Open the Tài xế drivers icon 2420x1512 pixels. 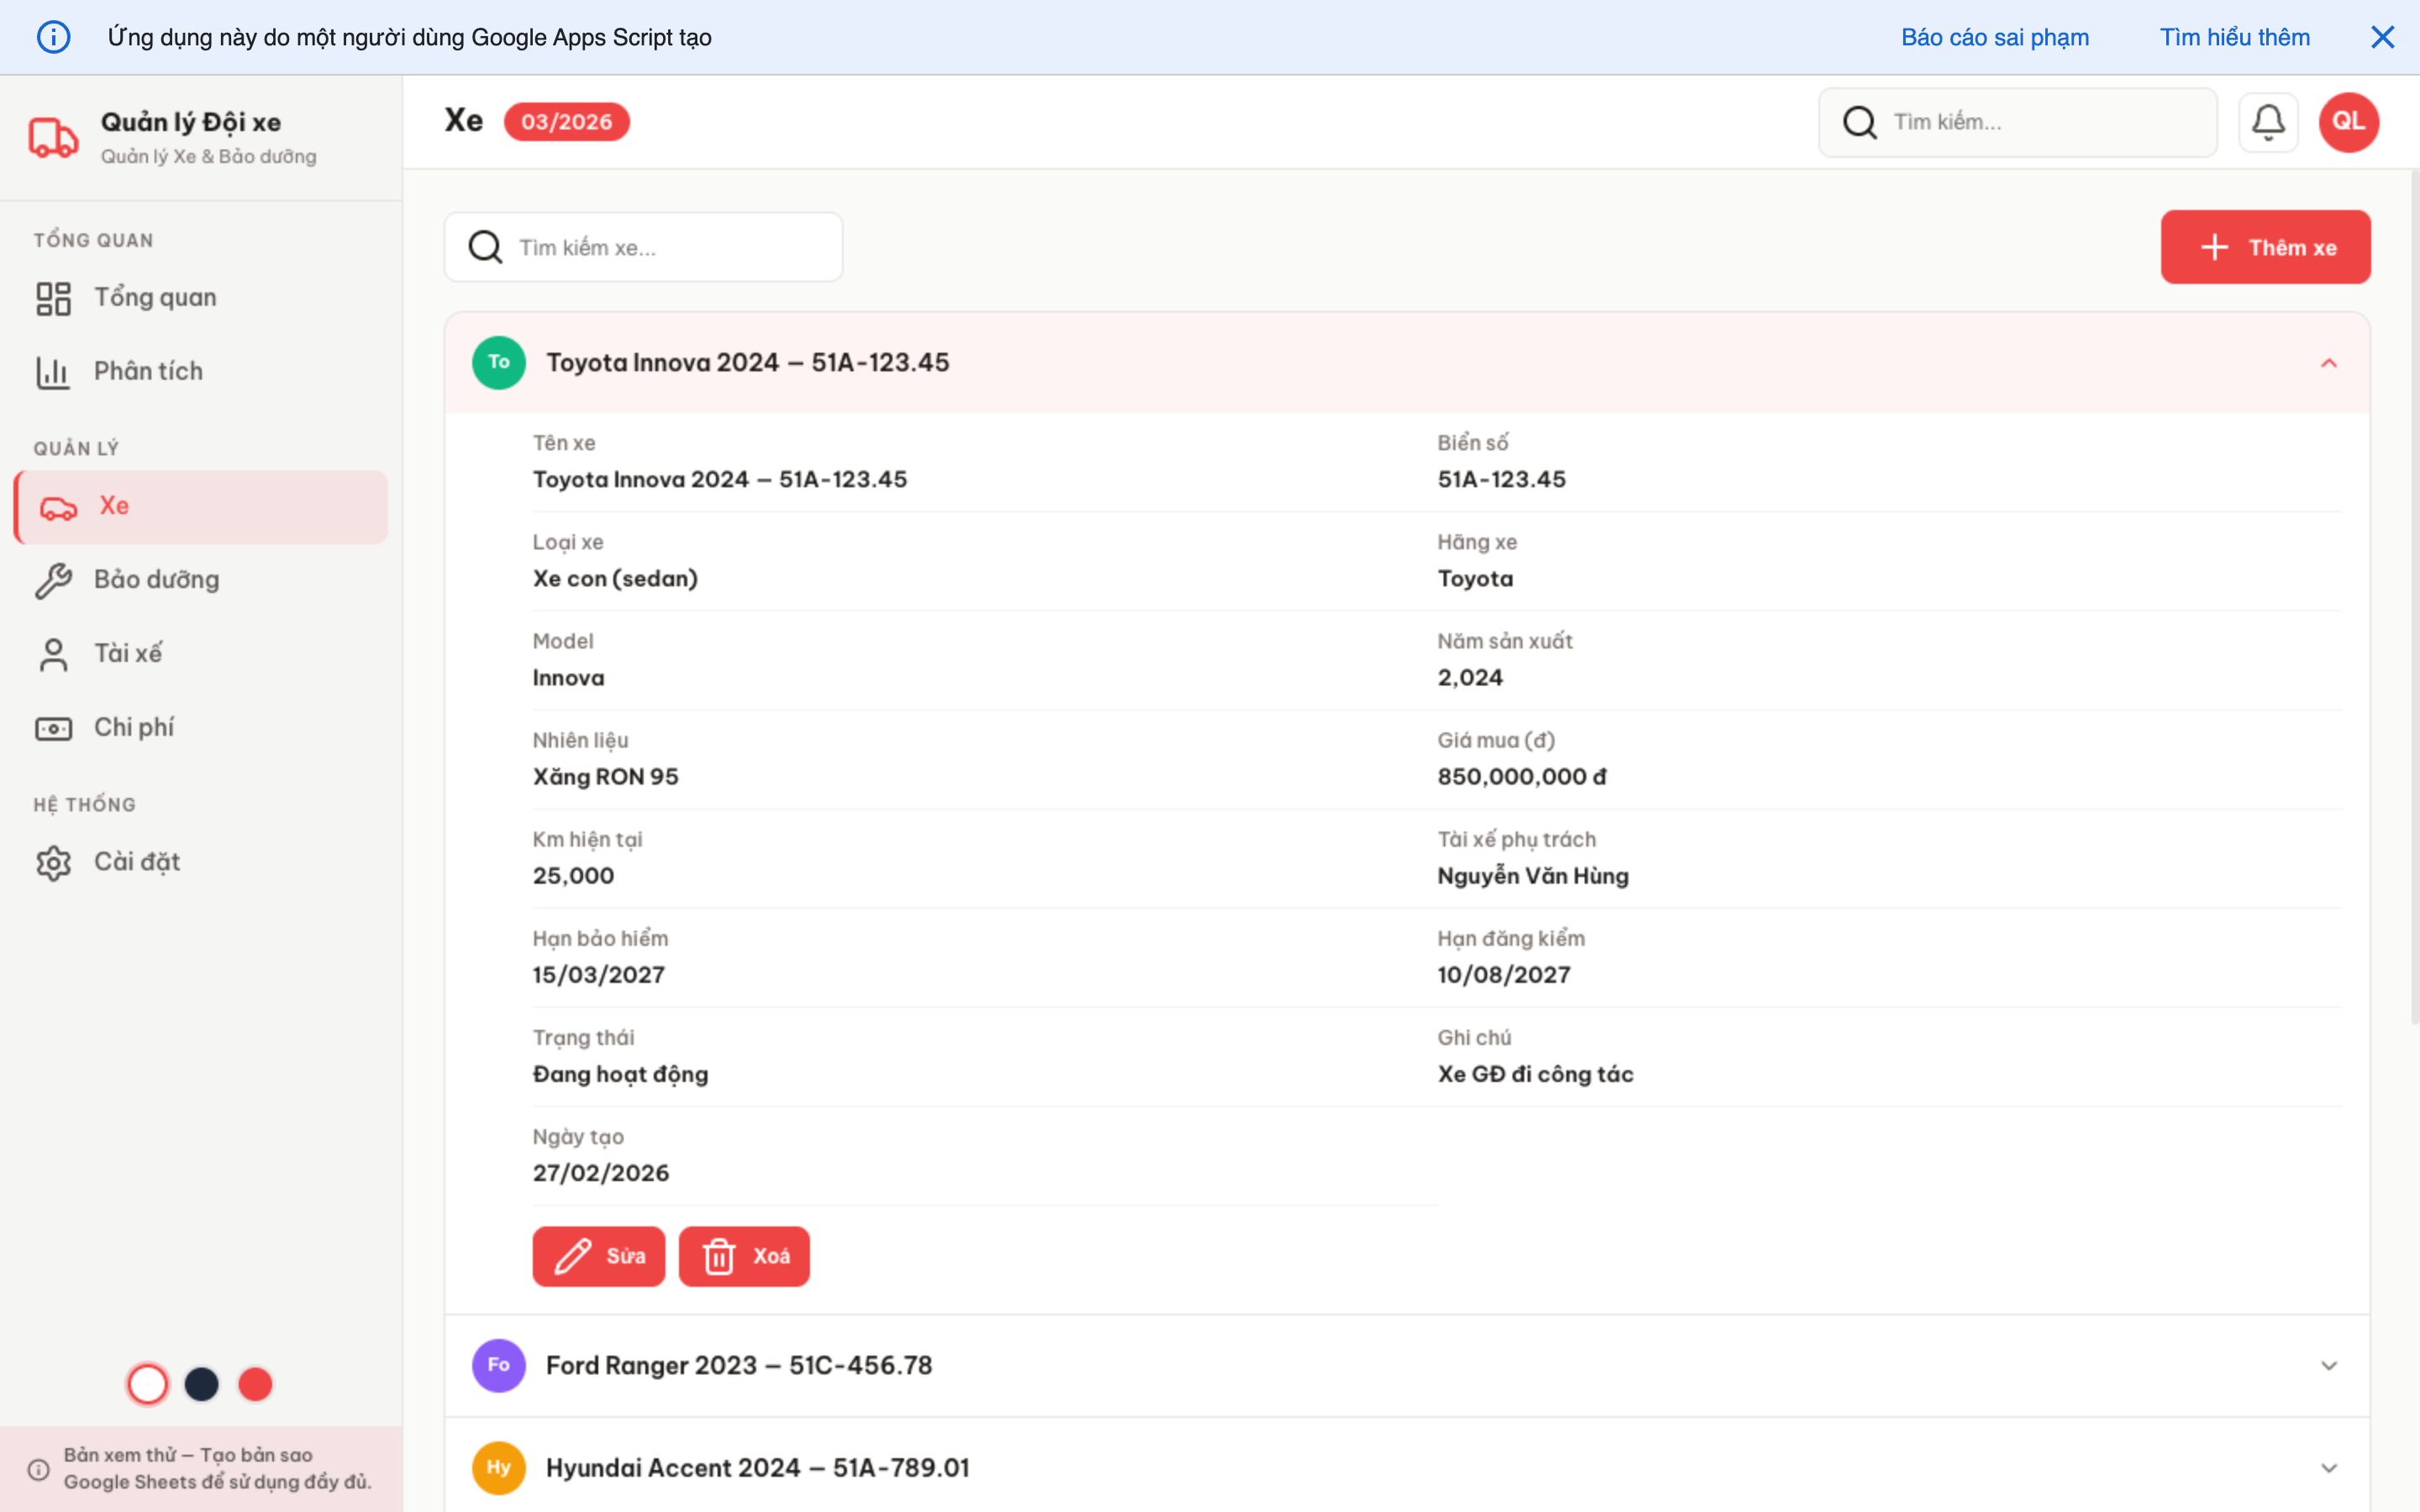(x=53, y=653)
